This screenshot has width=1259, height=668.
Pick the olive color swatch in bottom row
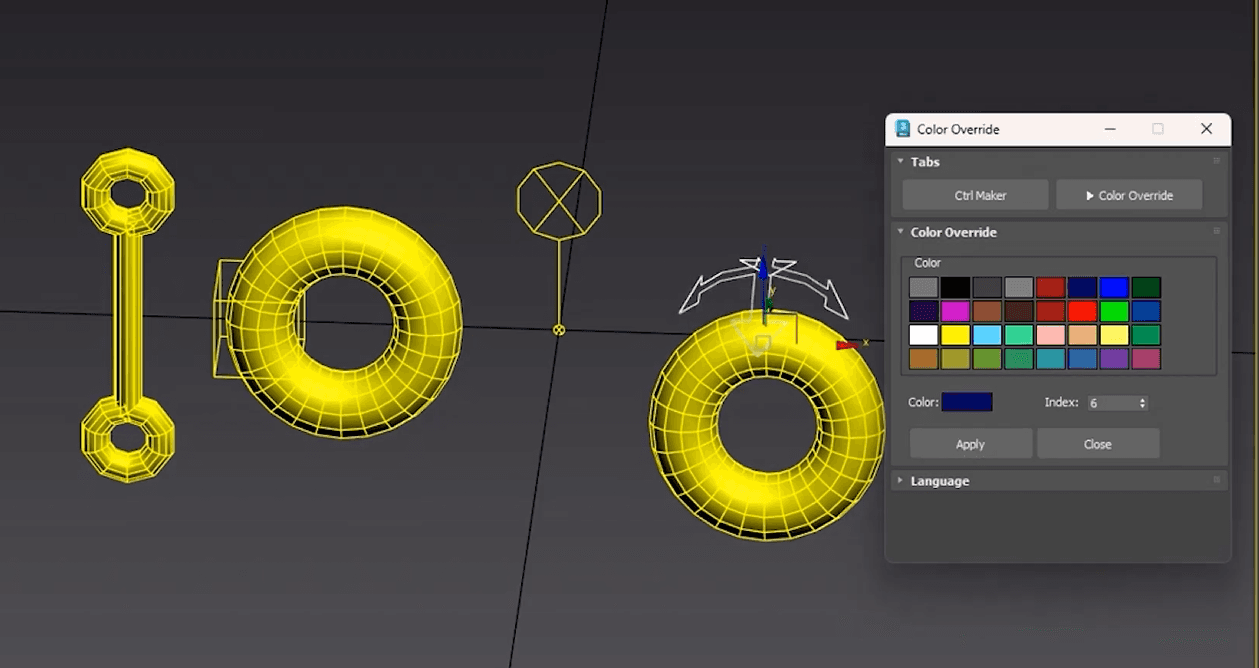point(955,358)
